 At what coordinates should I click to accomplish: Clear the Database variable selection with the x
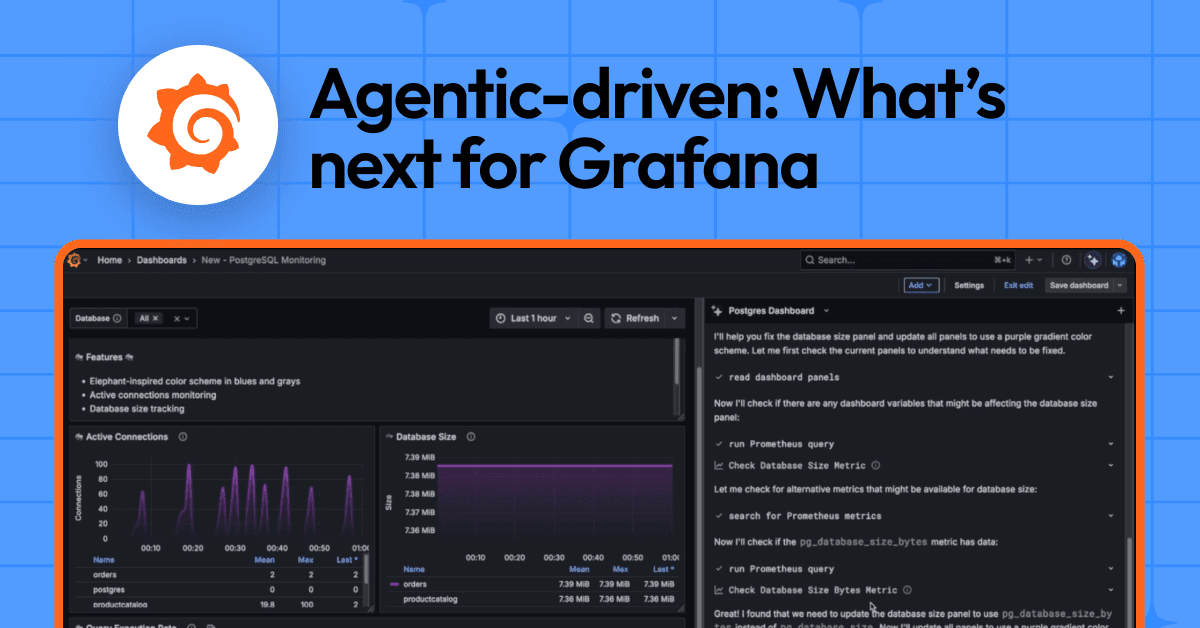pyautogui.click(x=175, y=318)
